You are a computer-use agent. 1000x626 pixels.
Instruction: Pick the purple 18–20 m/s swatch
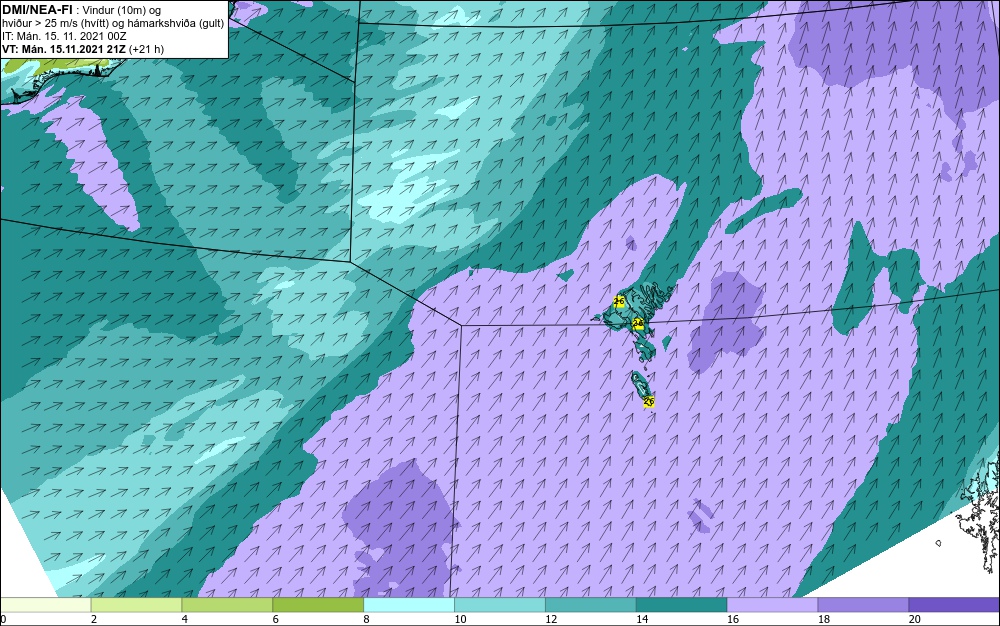click(x=864, y=604)
